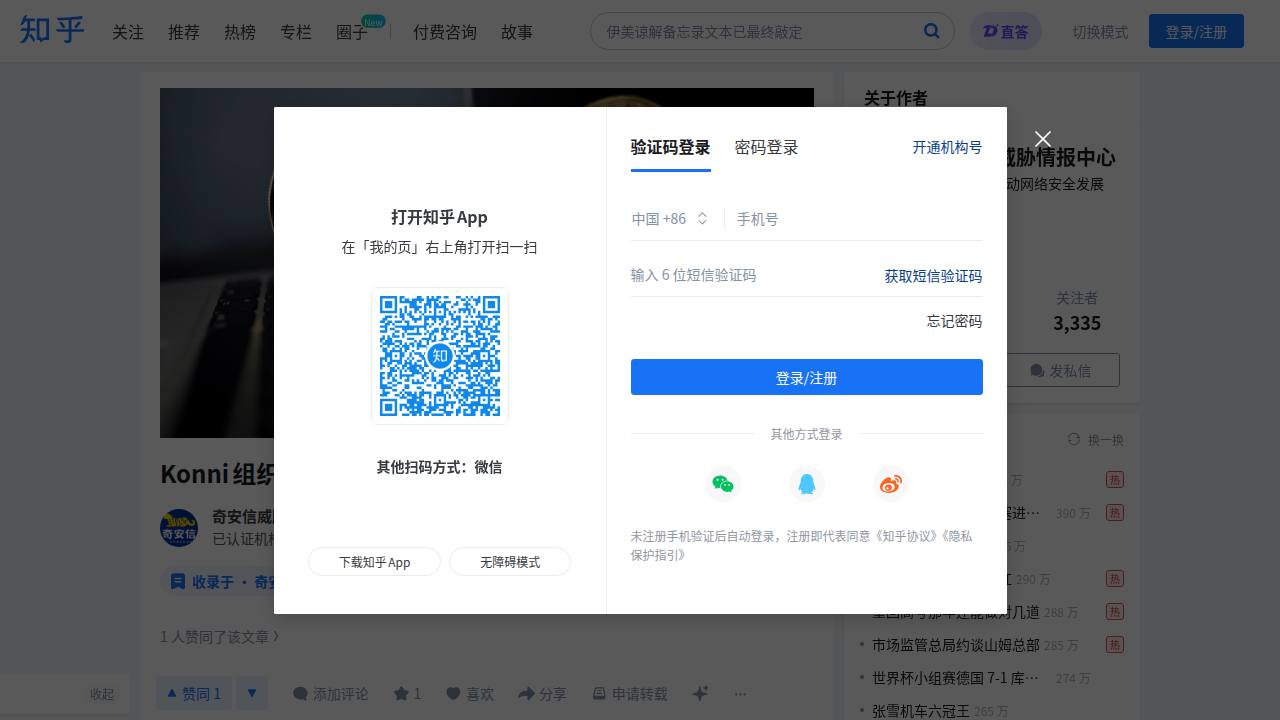Image resolution: width=1280 pixels, height=720 pixels.
Task: Open hot topic 市场监管总局约谈山姆总部
Action: pos(956,645)
